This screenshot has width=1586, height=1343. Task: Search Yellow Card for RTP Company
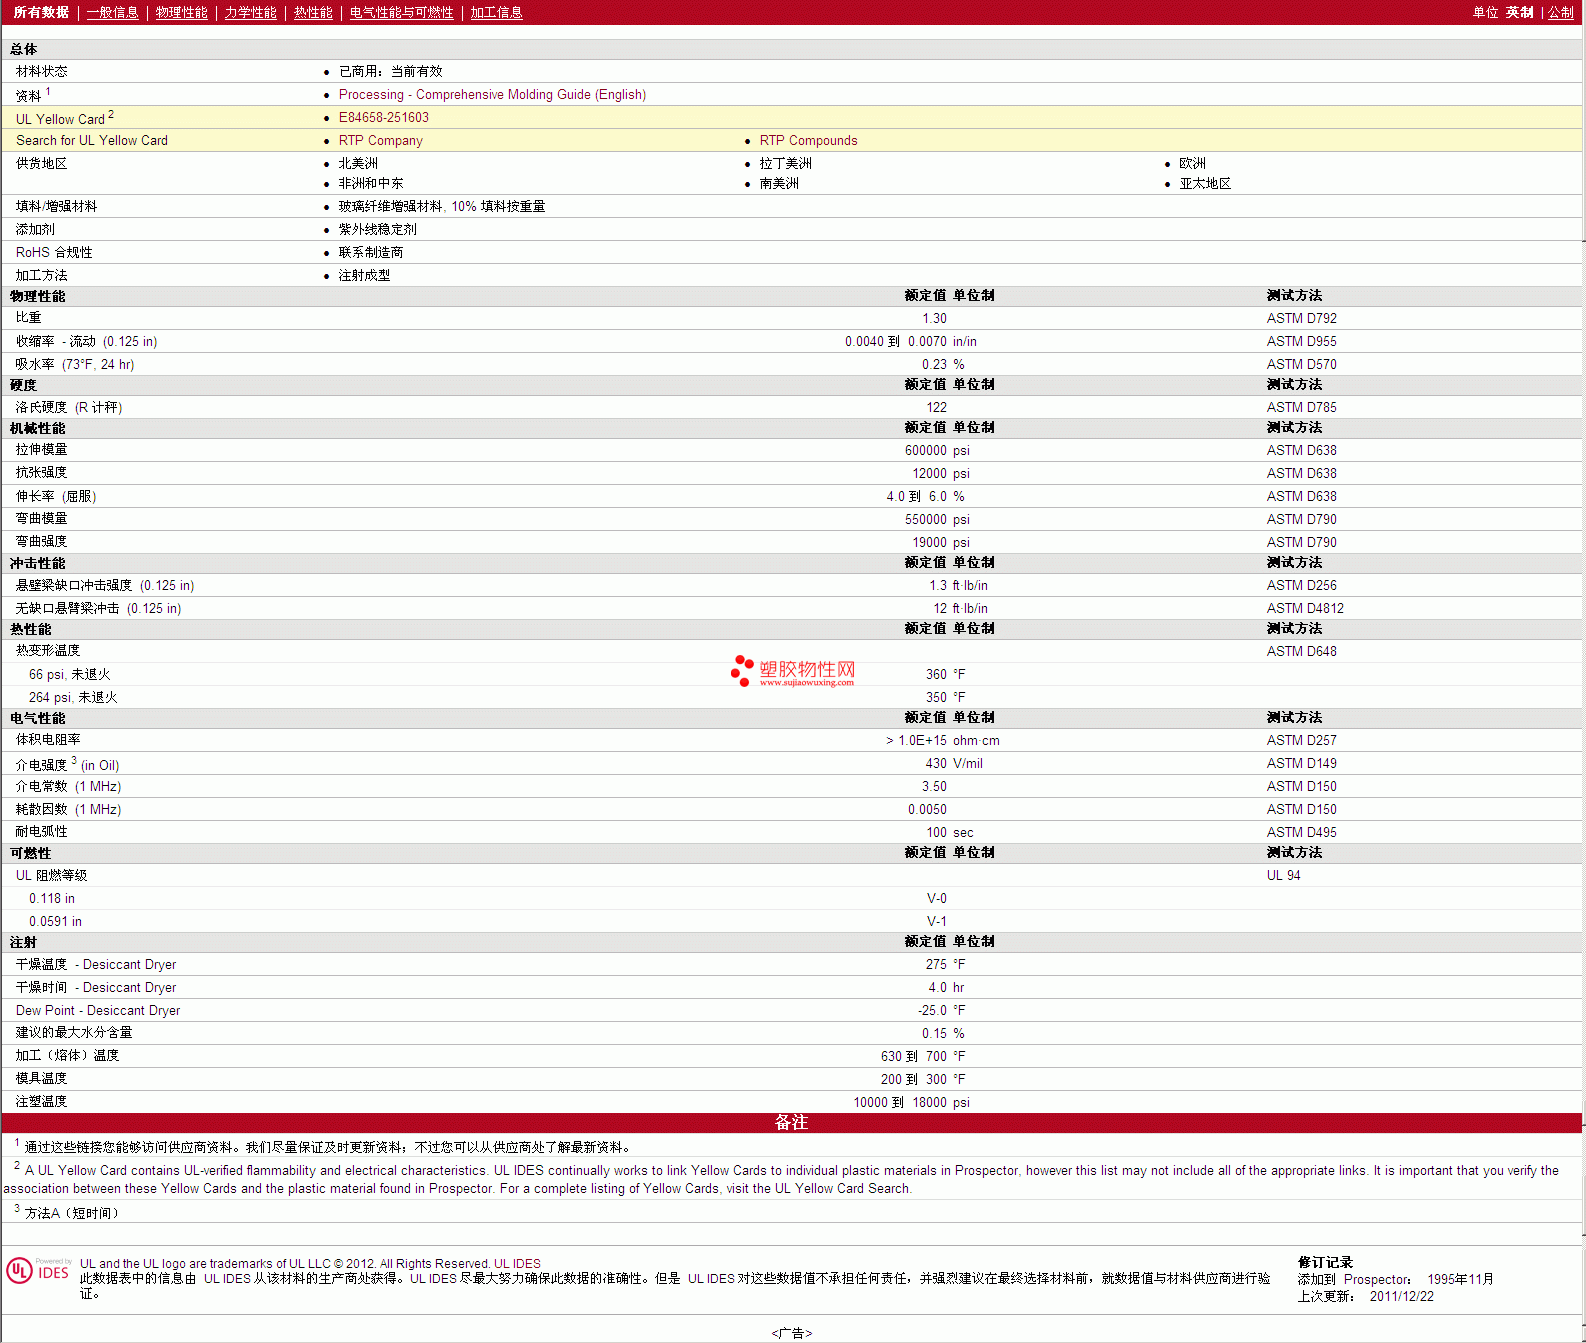(380, 140)
